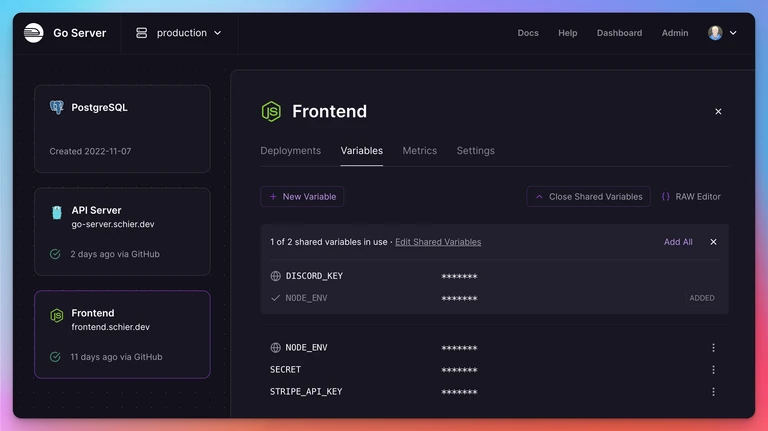The height and width of the screenshot is (431, 768).
Task: Open the Settings tab
Action: coord(476,151)
